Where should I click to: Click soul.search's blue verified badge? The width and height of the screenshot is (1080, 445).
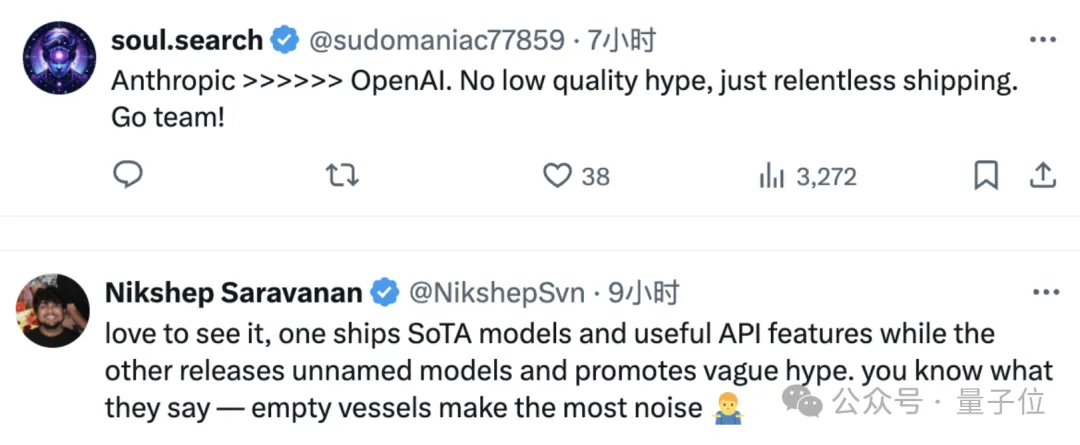point(285,41)
